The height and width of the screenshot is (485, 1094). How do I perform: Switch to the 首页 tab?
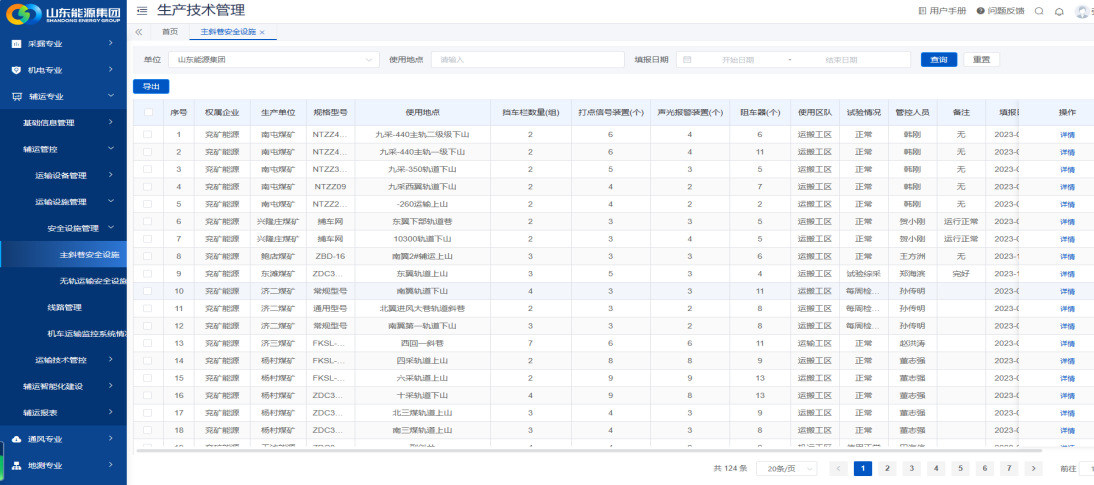click(x=170, y=32)
